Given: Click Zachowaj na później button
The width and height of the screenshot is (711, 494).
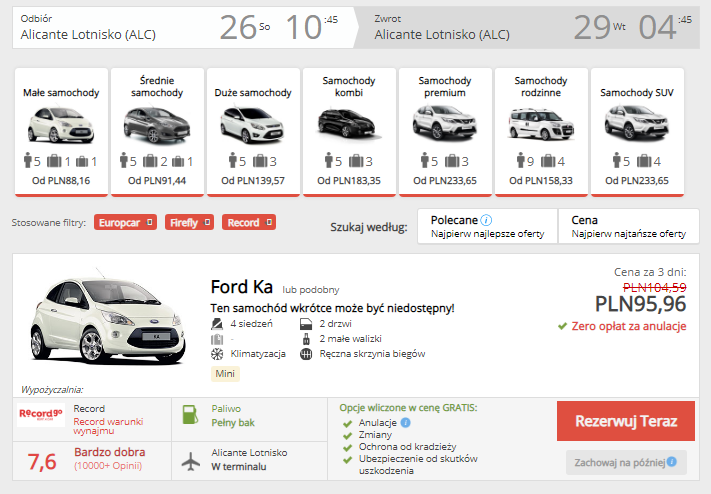Looking at the screenshot, I should [x=626, y=462].
